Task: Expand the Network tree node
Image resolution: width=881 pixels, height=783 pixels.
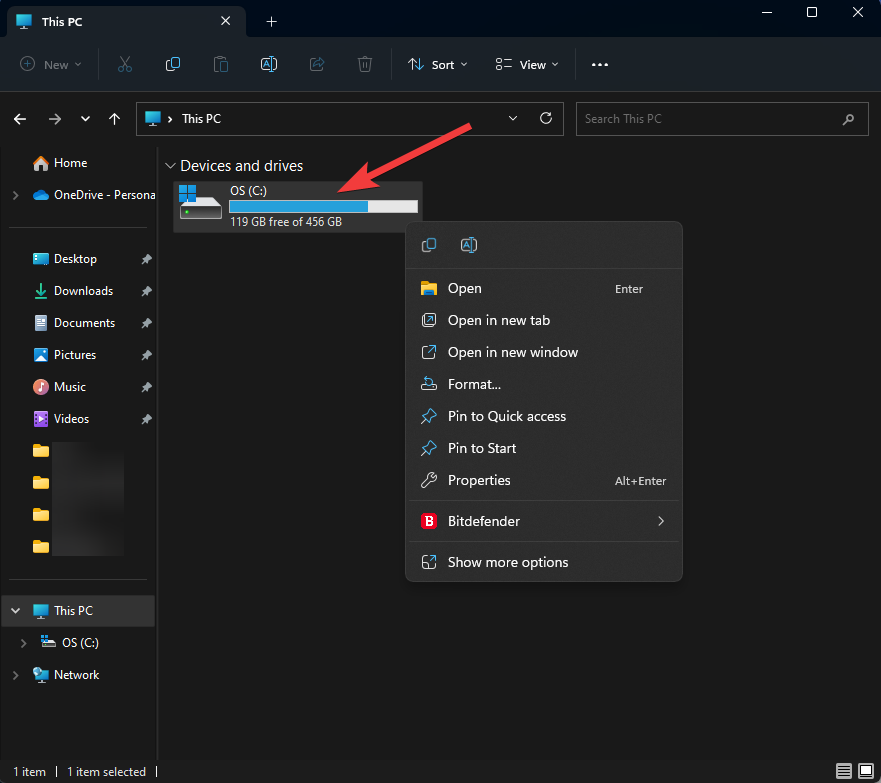Action: click(x=15, y=675)
